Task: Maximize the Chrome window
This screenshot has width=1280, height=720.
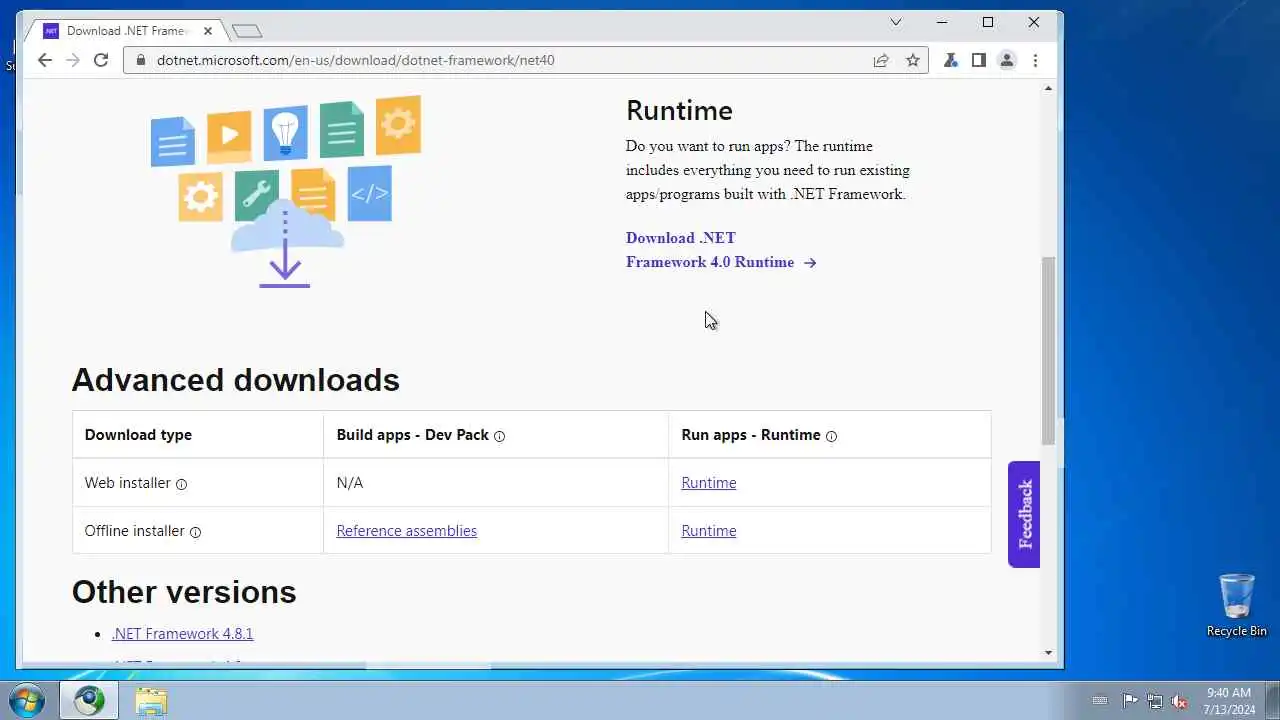Action: pos(988,22)
